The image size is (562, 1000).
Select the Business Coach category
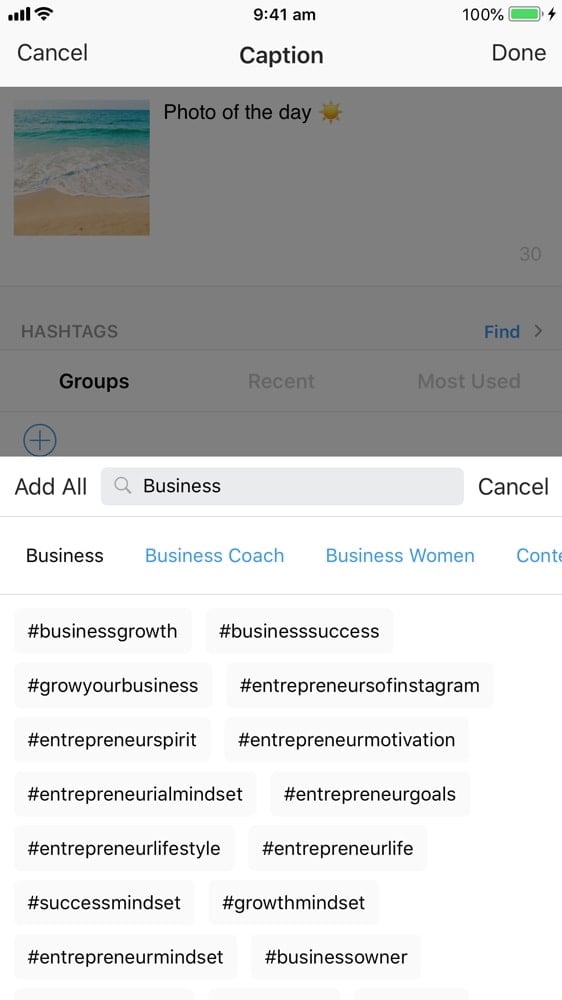click(214, 555)
